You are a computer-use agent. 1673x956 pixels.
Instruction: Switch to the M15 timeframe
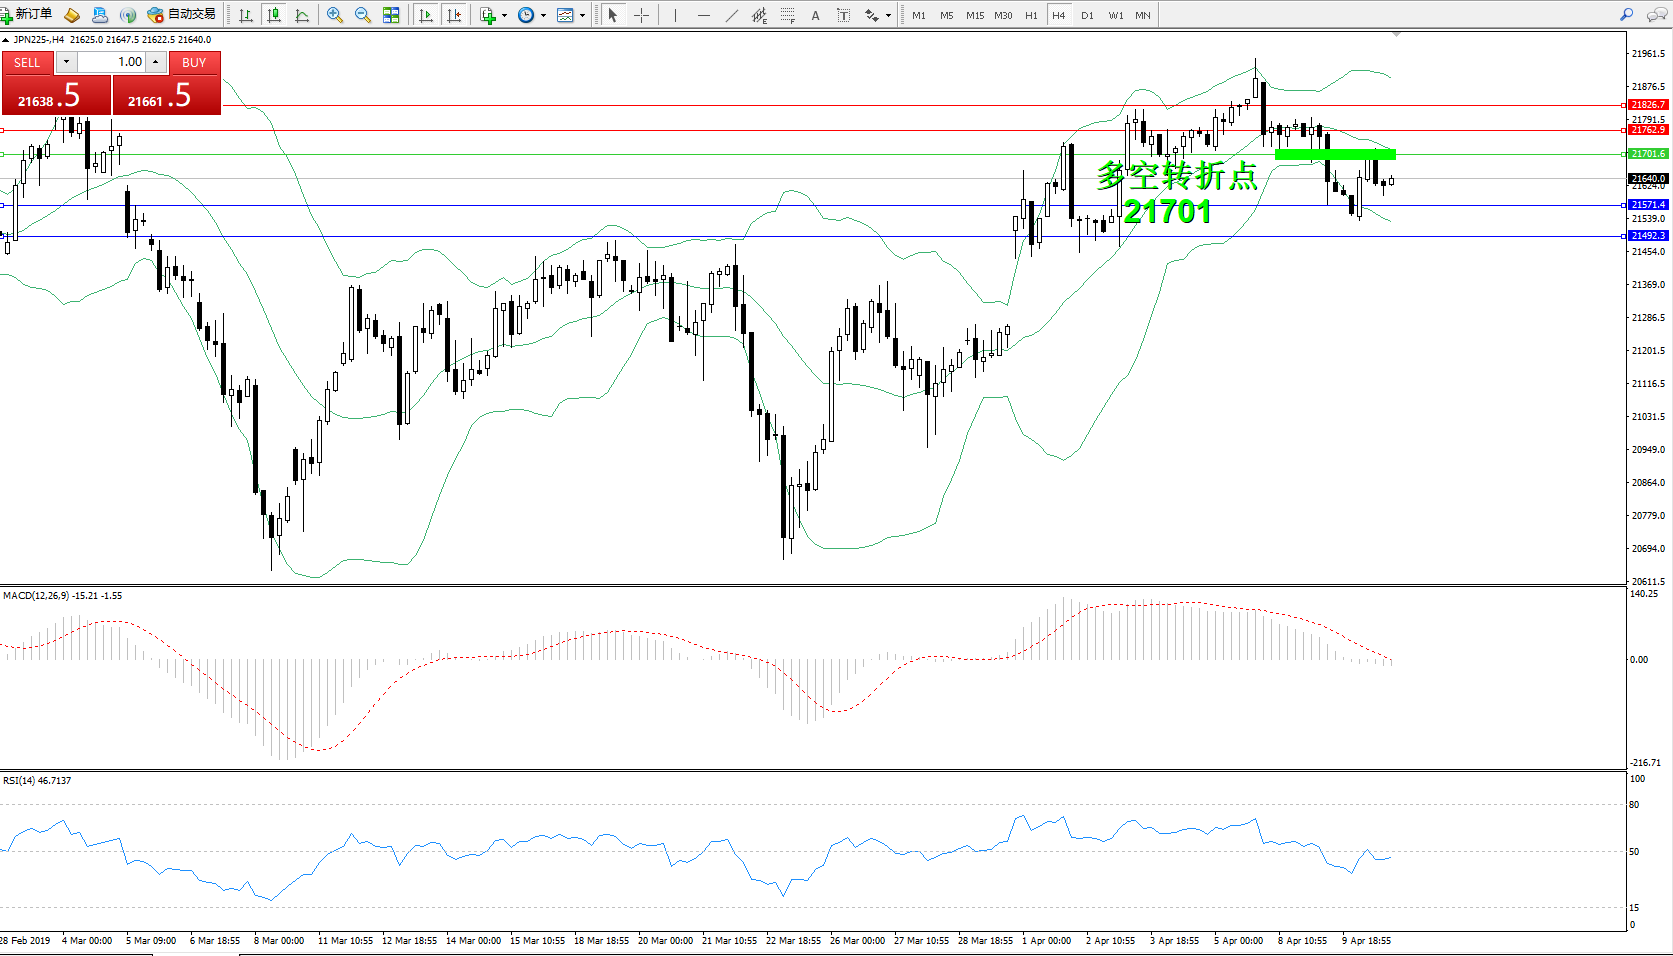coord(975,15)
